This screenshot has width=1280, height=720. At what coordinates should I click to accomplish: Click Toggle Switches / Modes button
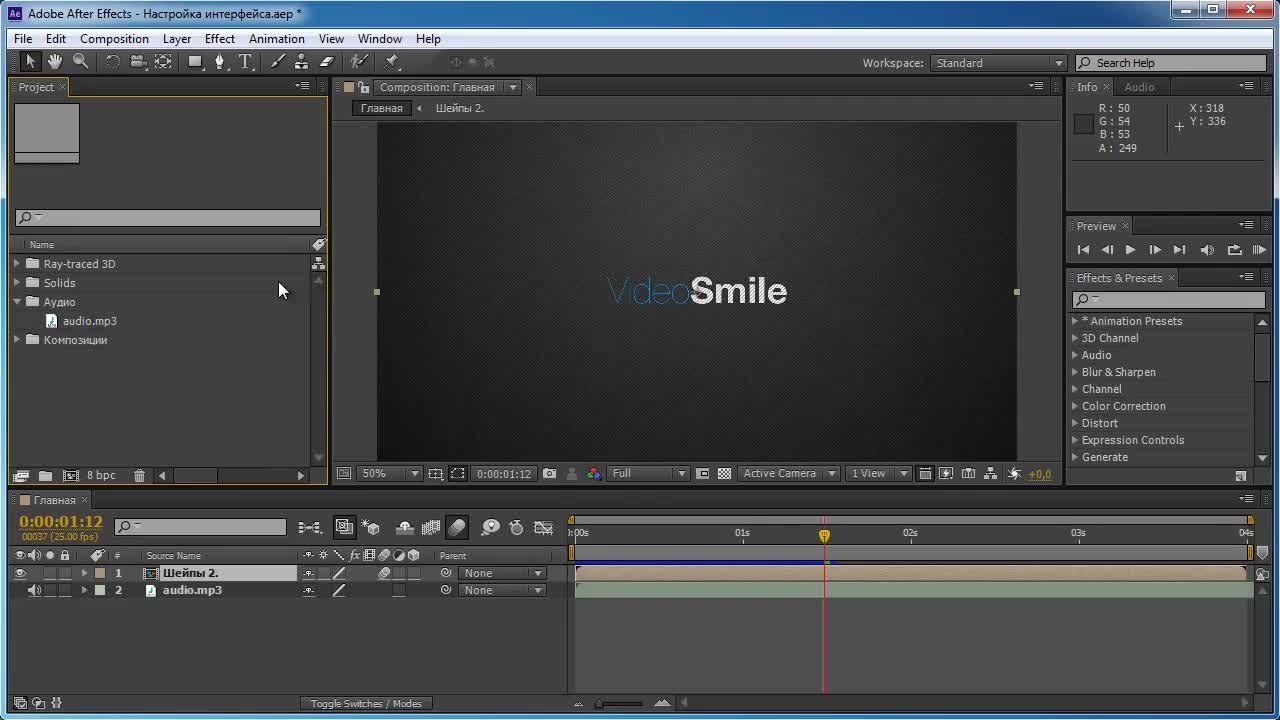(366, 703)
